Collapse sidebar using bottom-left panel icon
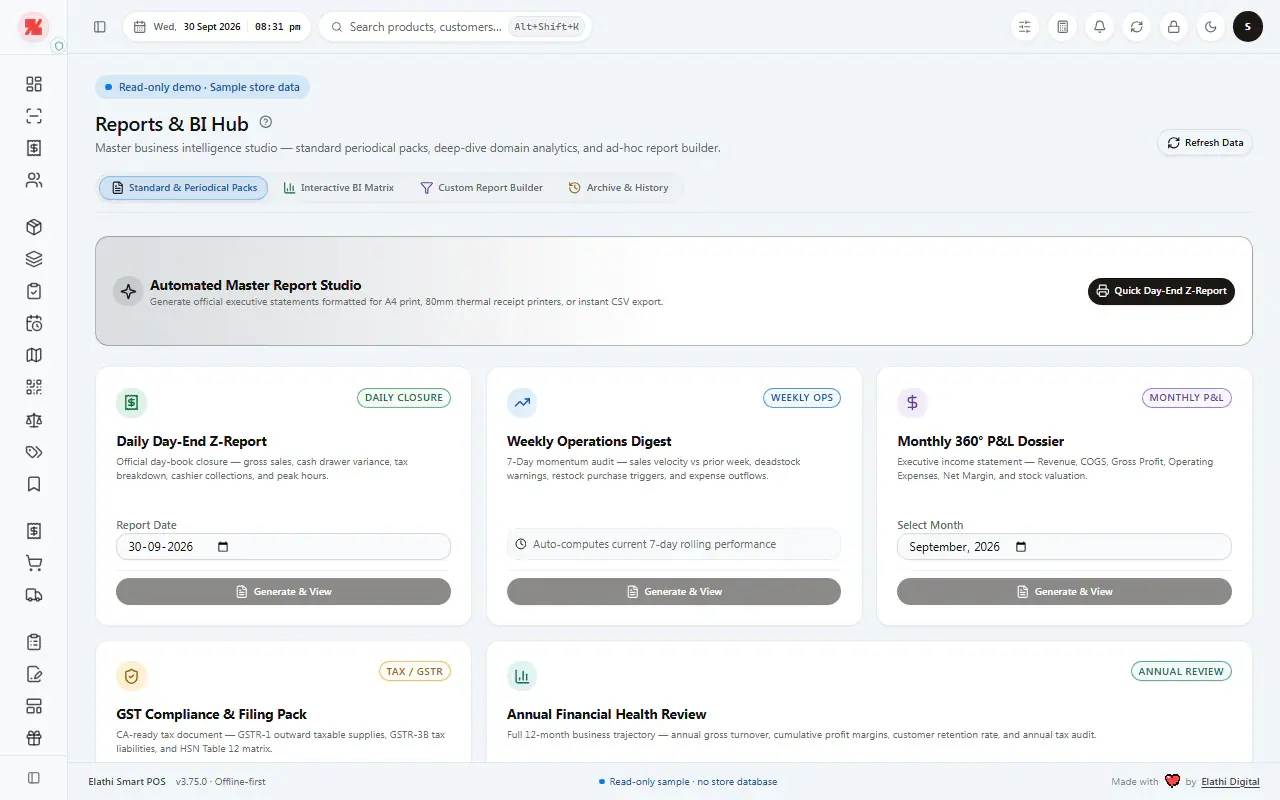The height and width of the screenshot is (800, 1280). point(34,777)
